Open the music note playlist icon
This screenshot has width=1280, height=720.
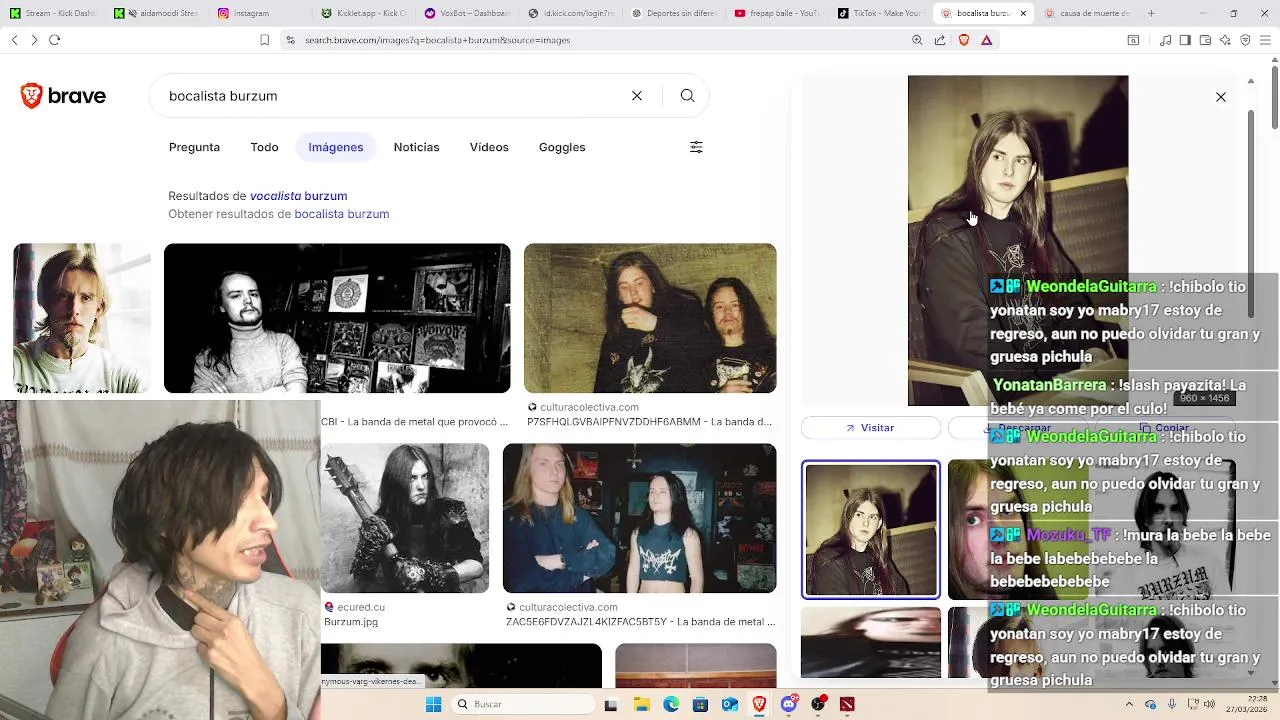(x=1166, y=40)
